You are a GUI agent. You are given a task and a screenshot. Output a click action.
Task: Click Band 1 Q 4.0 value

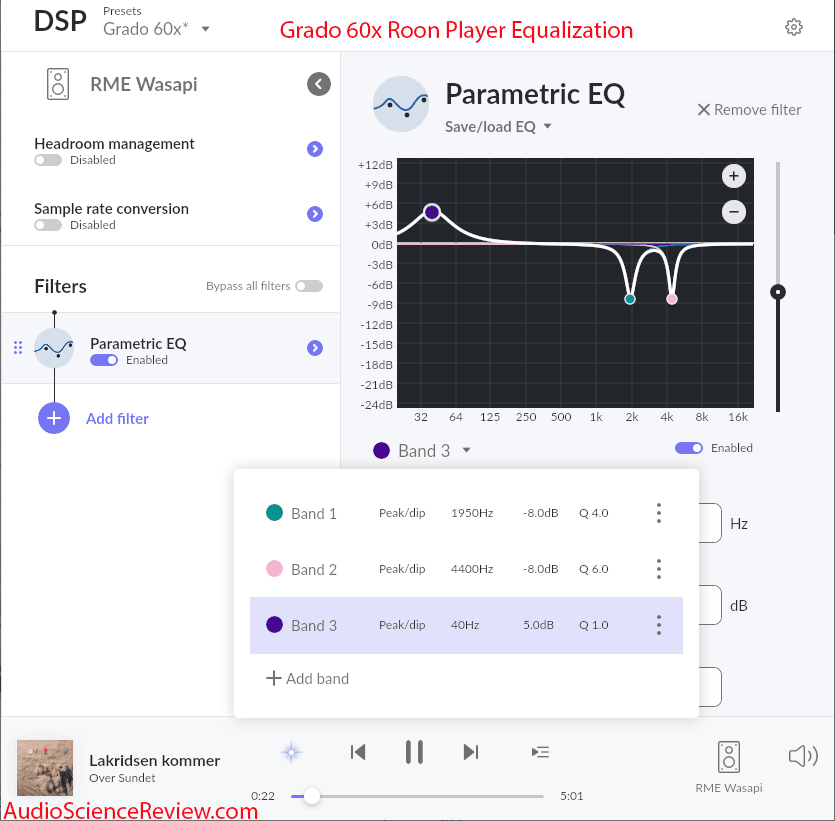594,513
